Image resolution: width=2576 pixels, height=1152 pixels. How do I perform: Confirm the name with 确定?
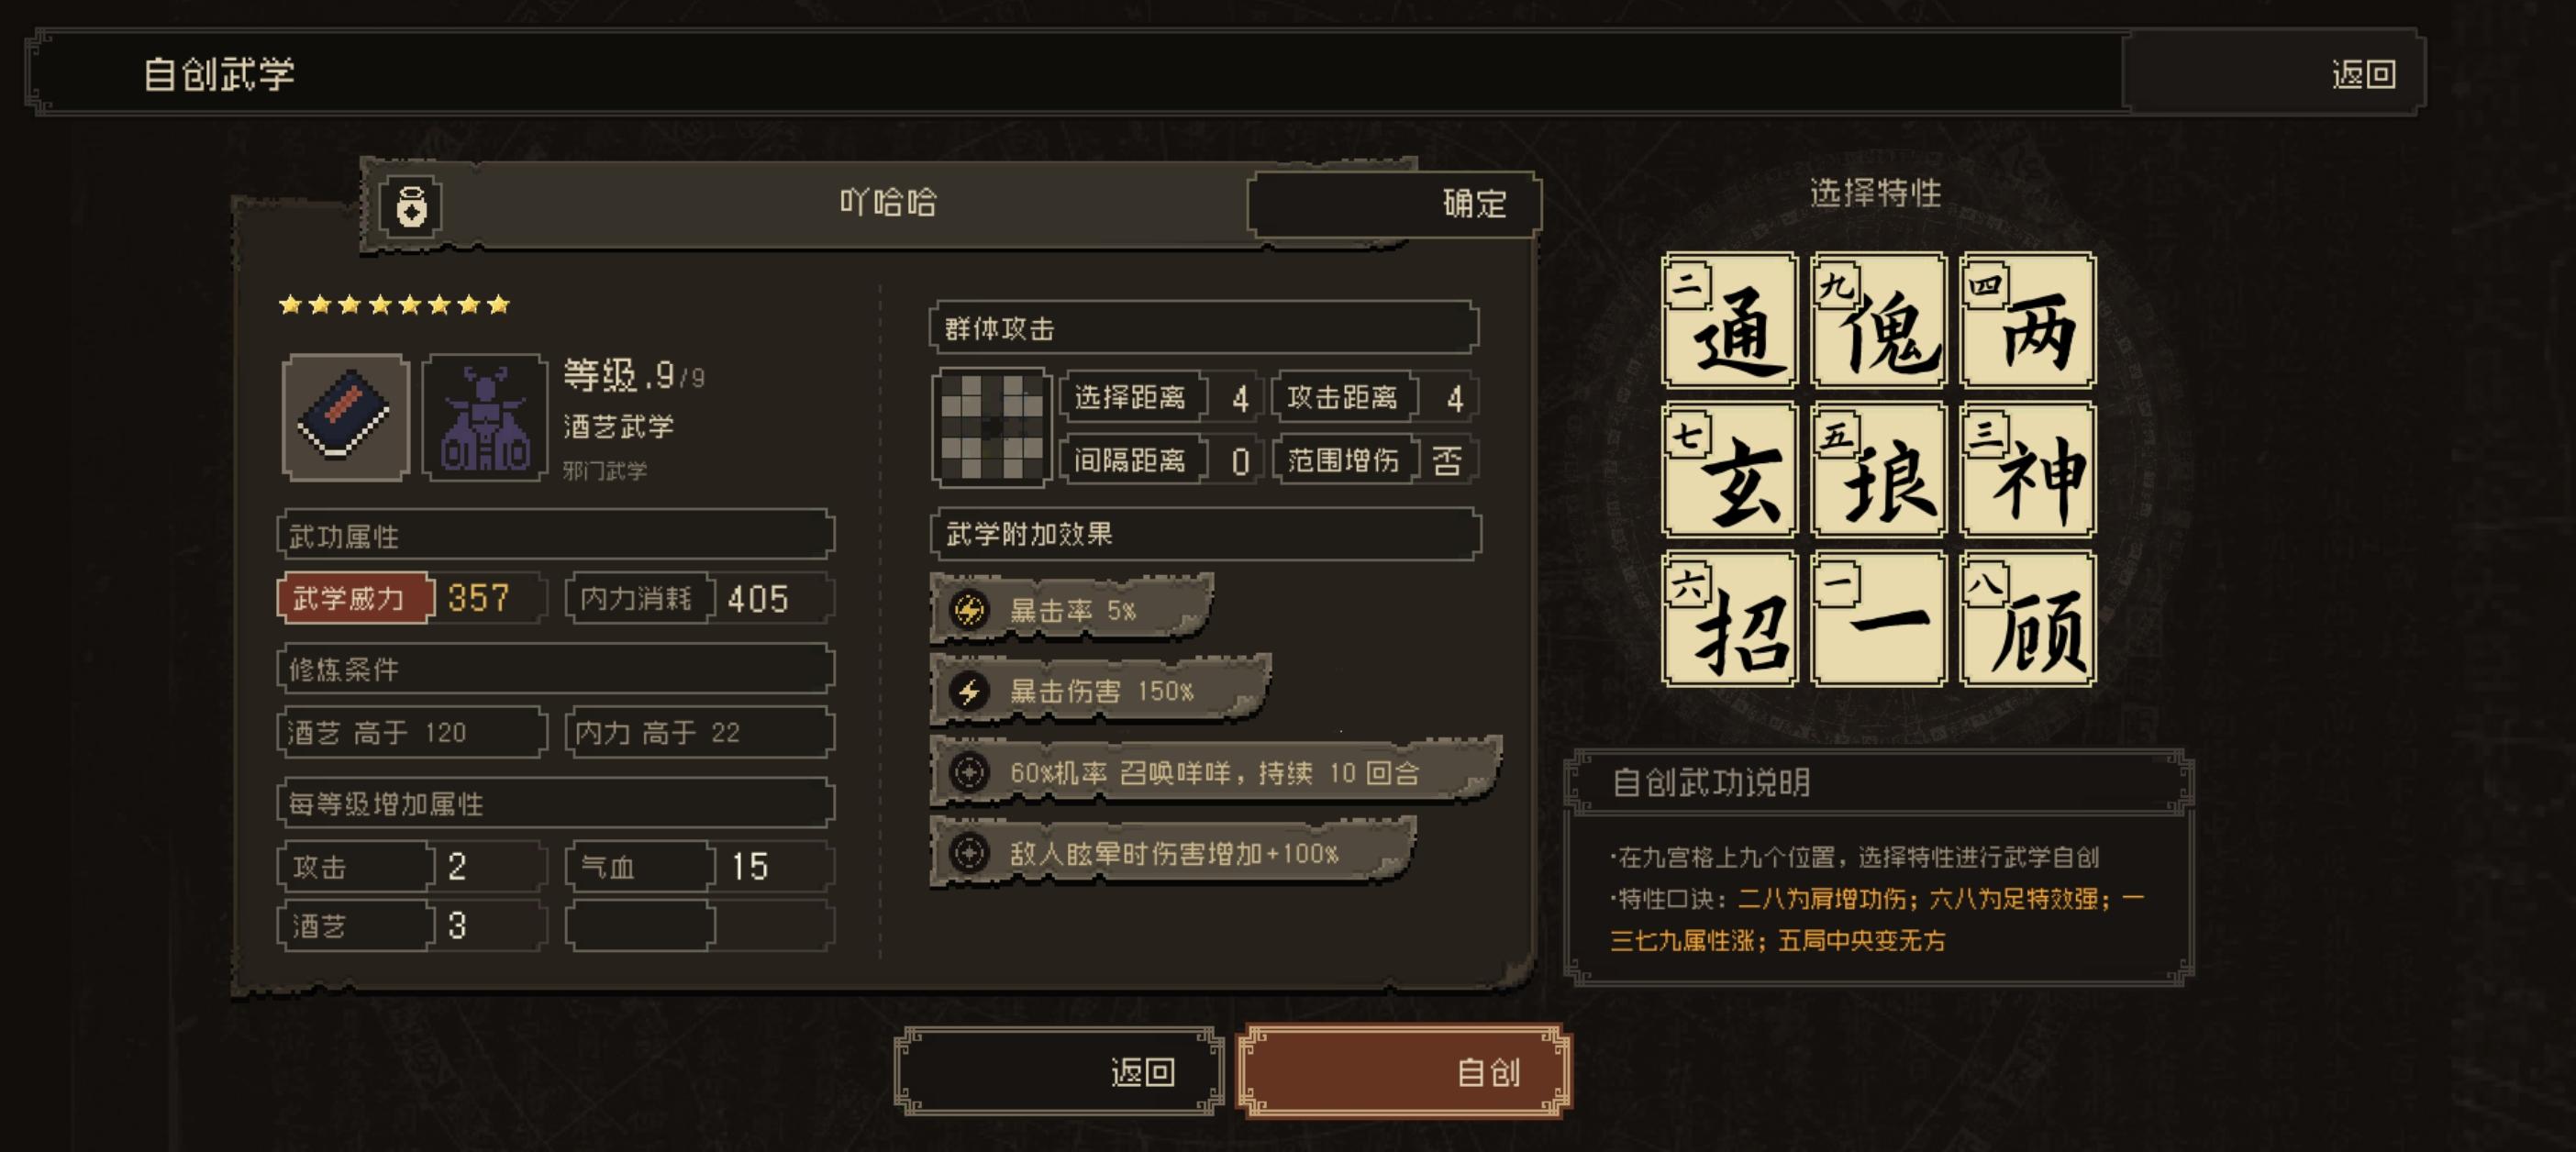(1395, 204)
